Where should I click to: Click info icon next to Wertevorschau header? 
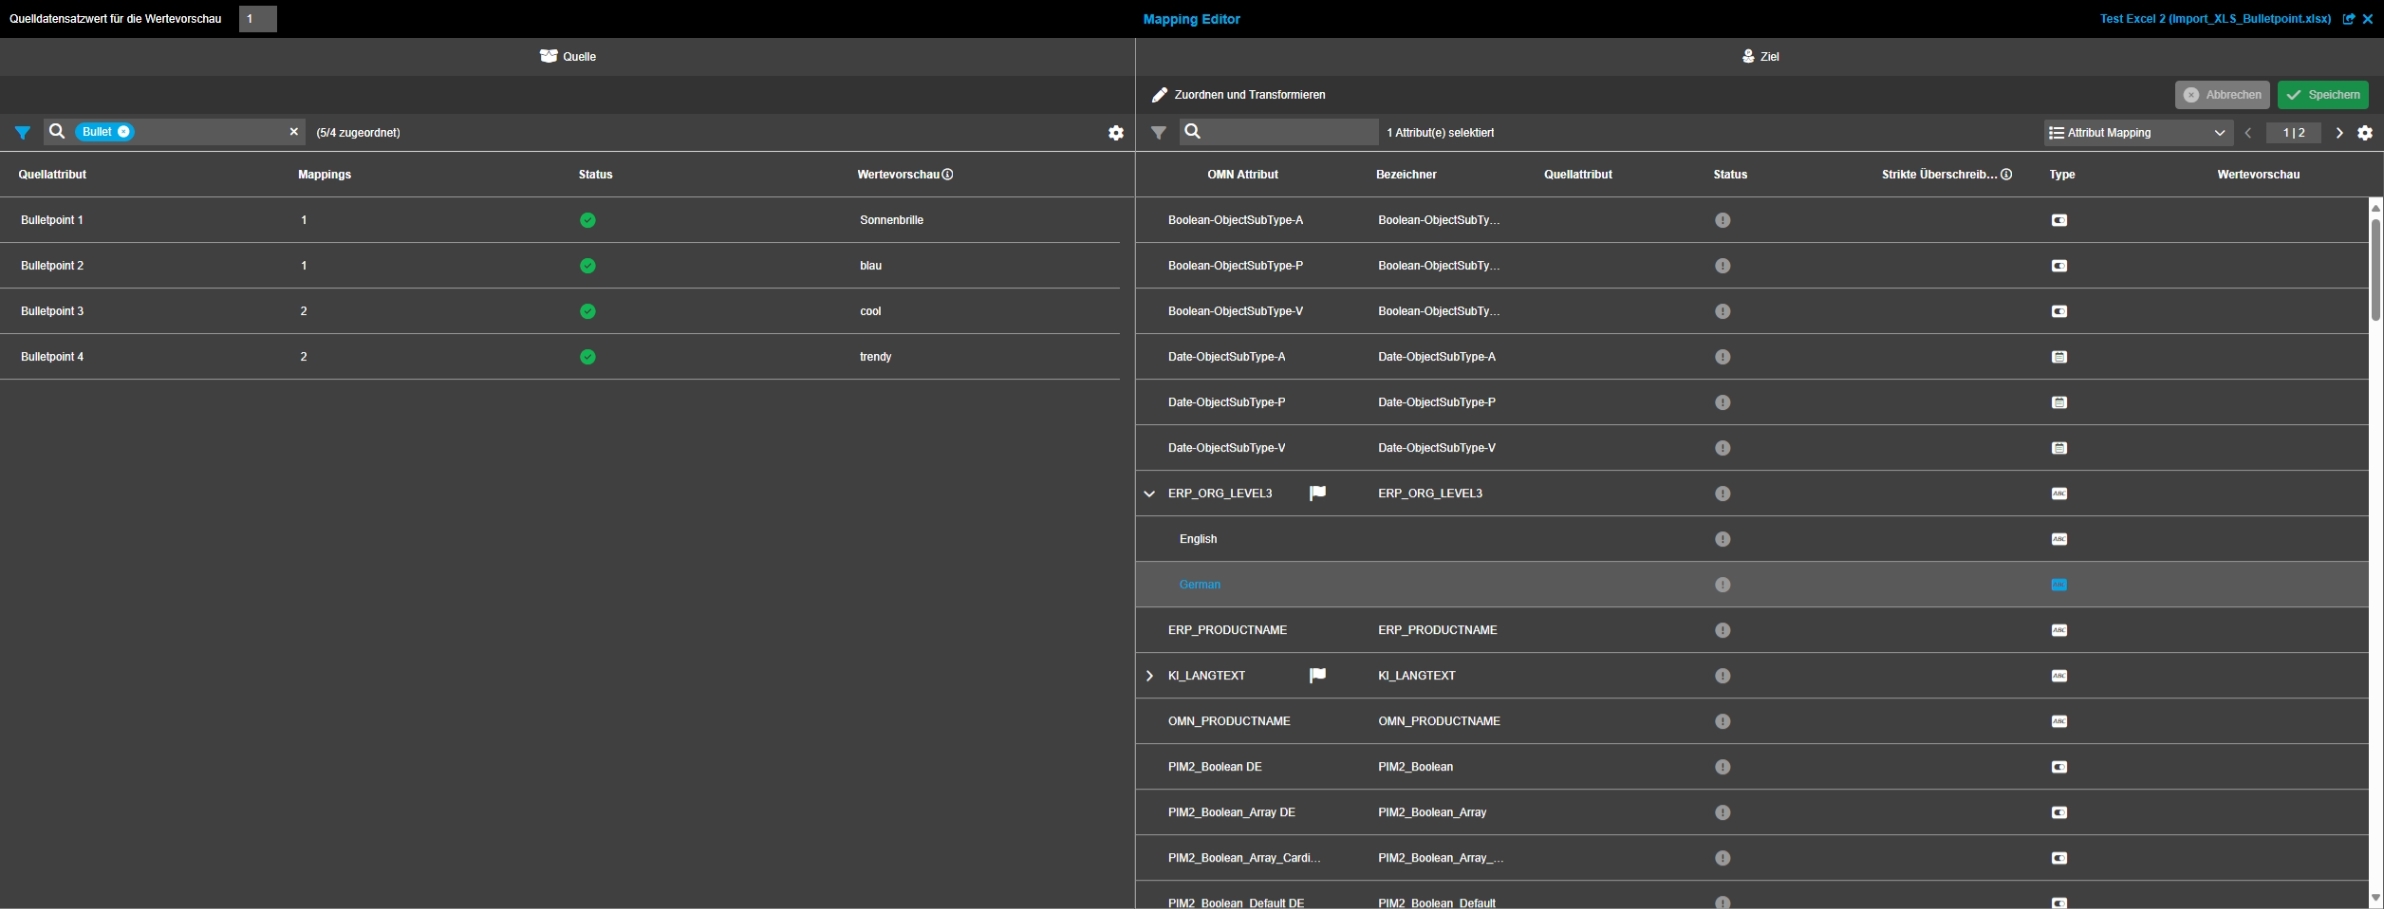tap(947, 174)
